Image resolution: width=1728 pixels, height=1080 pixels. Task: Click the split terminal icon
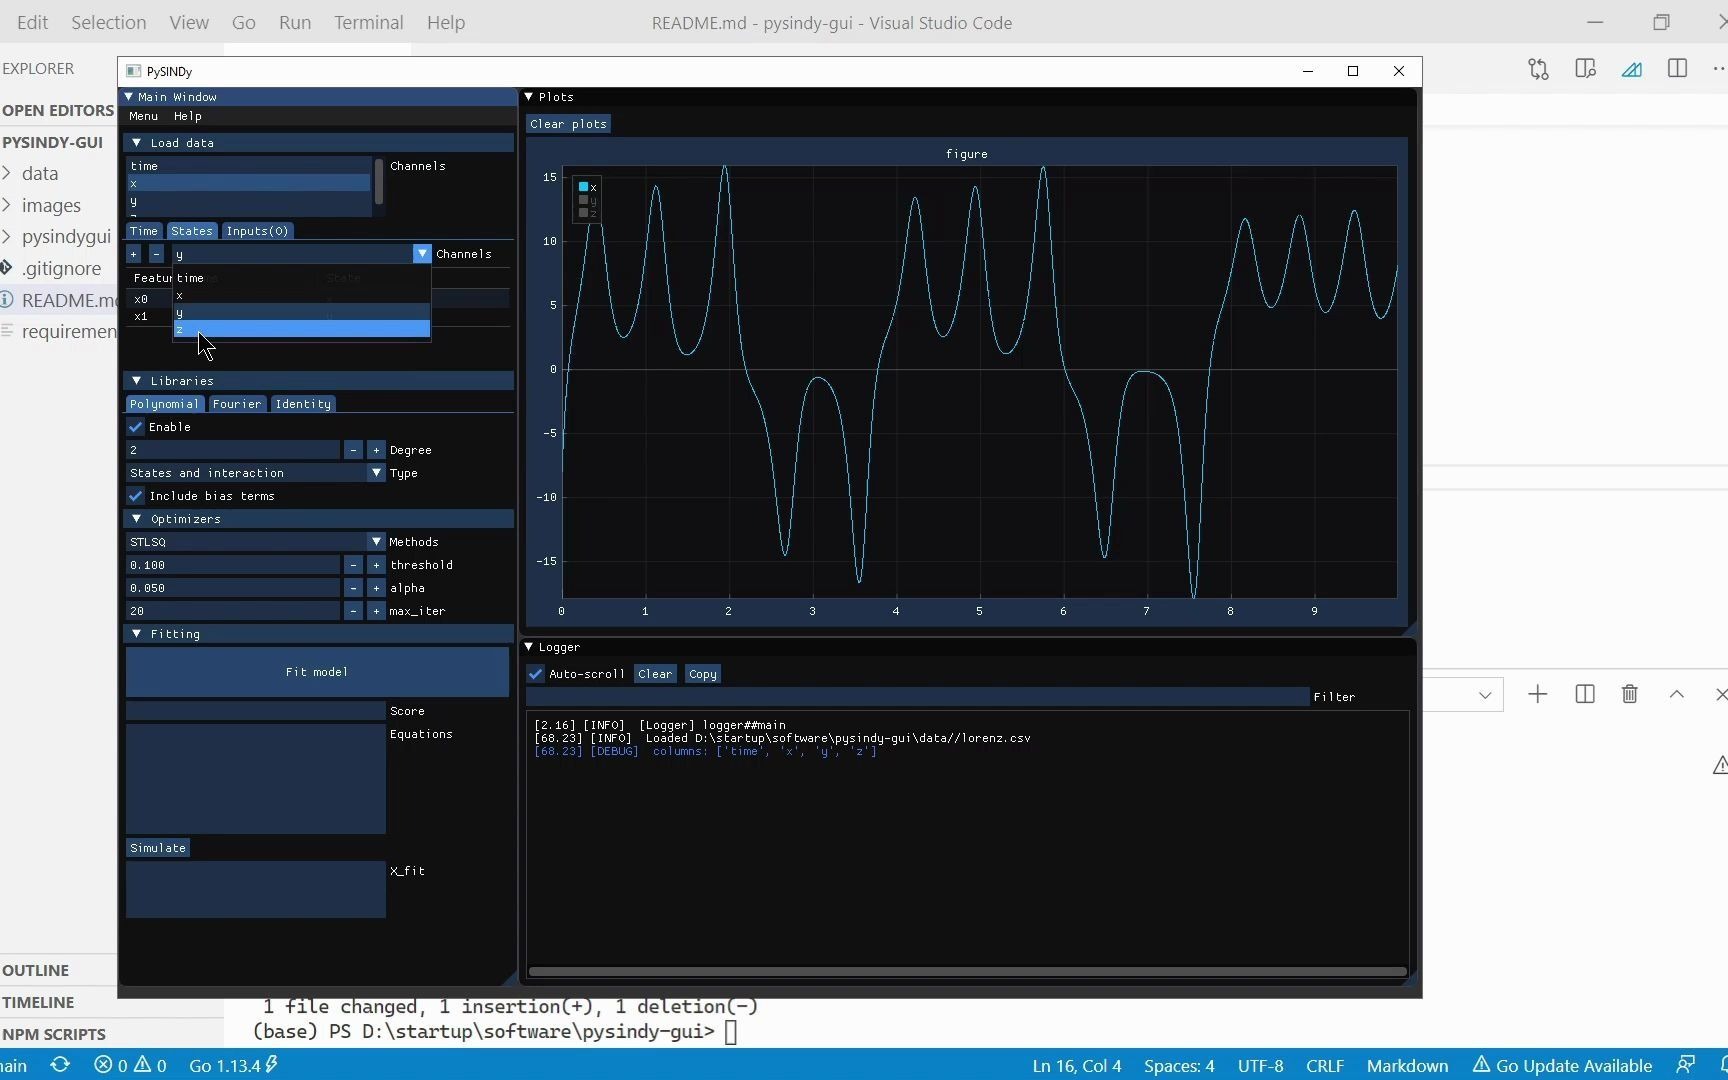pos(1584,694)
